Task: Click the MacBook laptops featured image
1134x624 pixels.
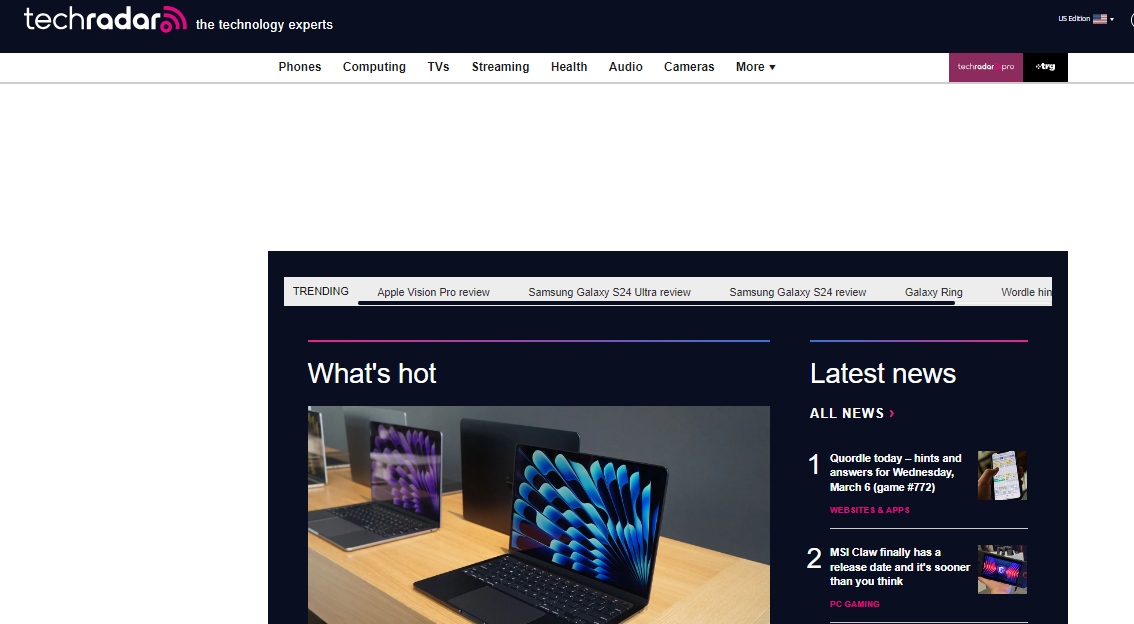Action: coord(539,515)
